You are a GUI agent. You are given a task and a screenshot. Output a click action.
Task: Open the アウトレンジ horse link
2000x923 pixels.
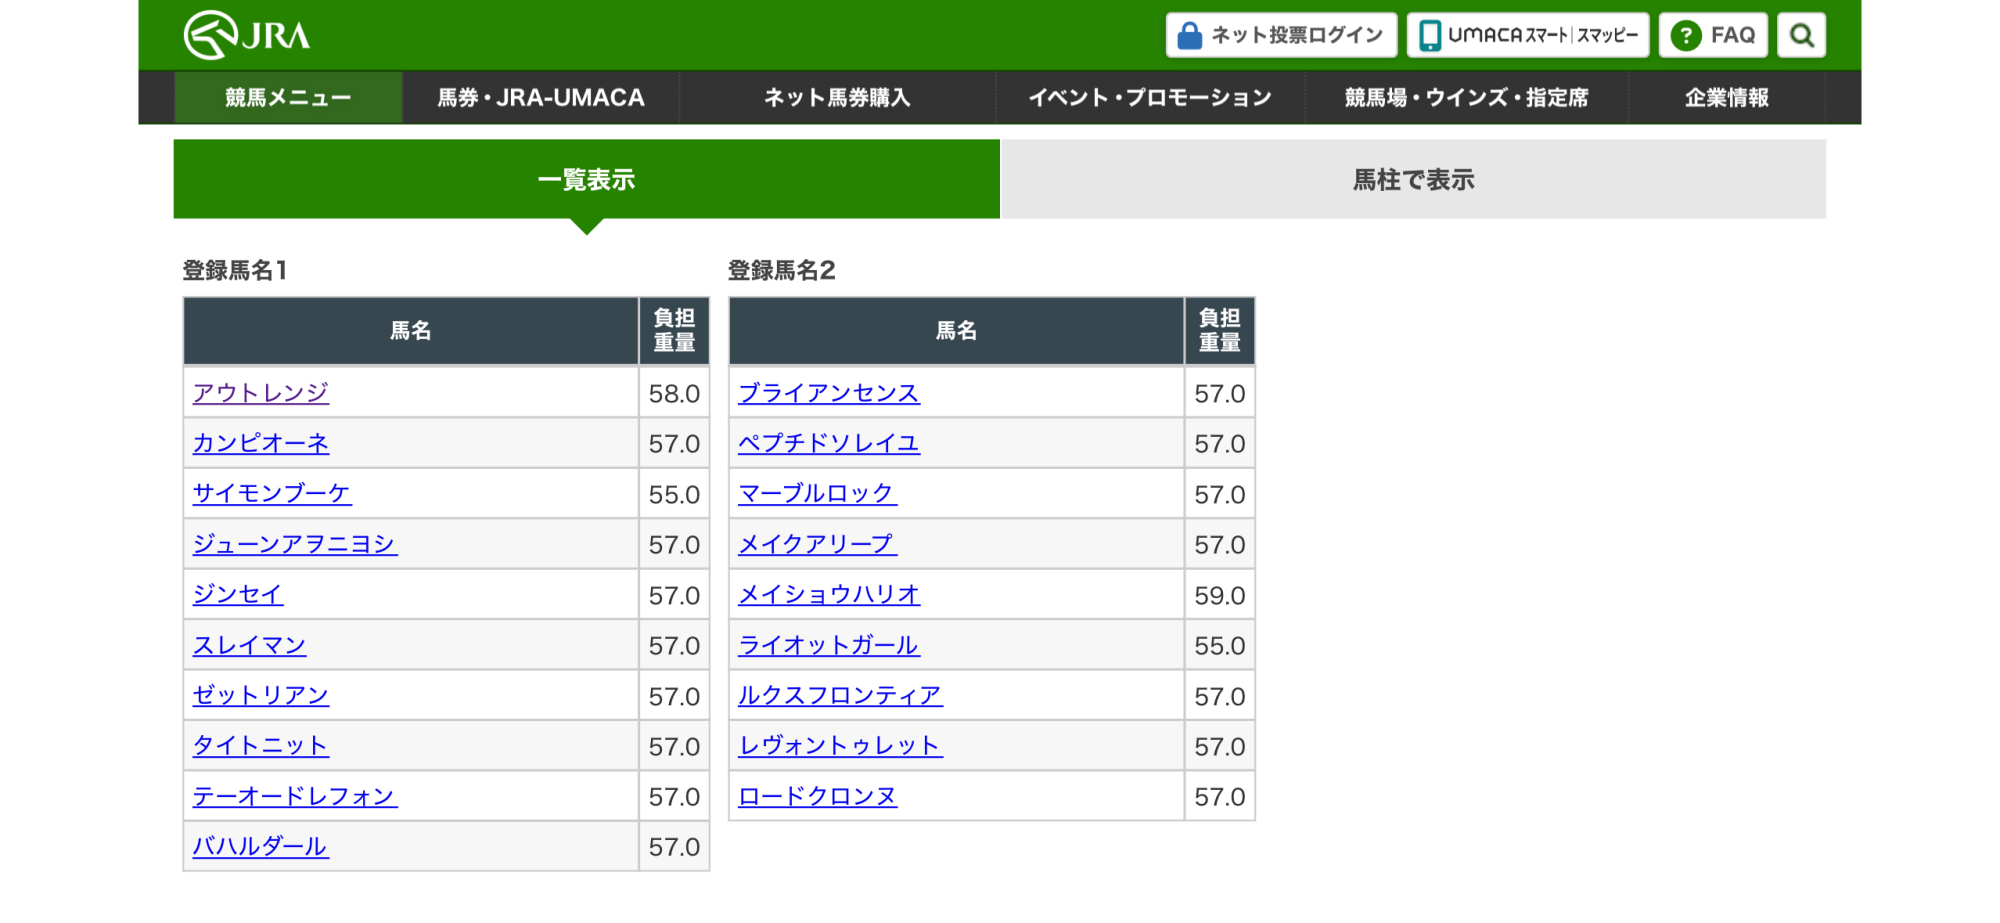(260, 393)
